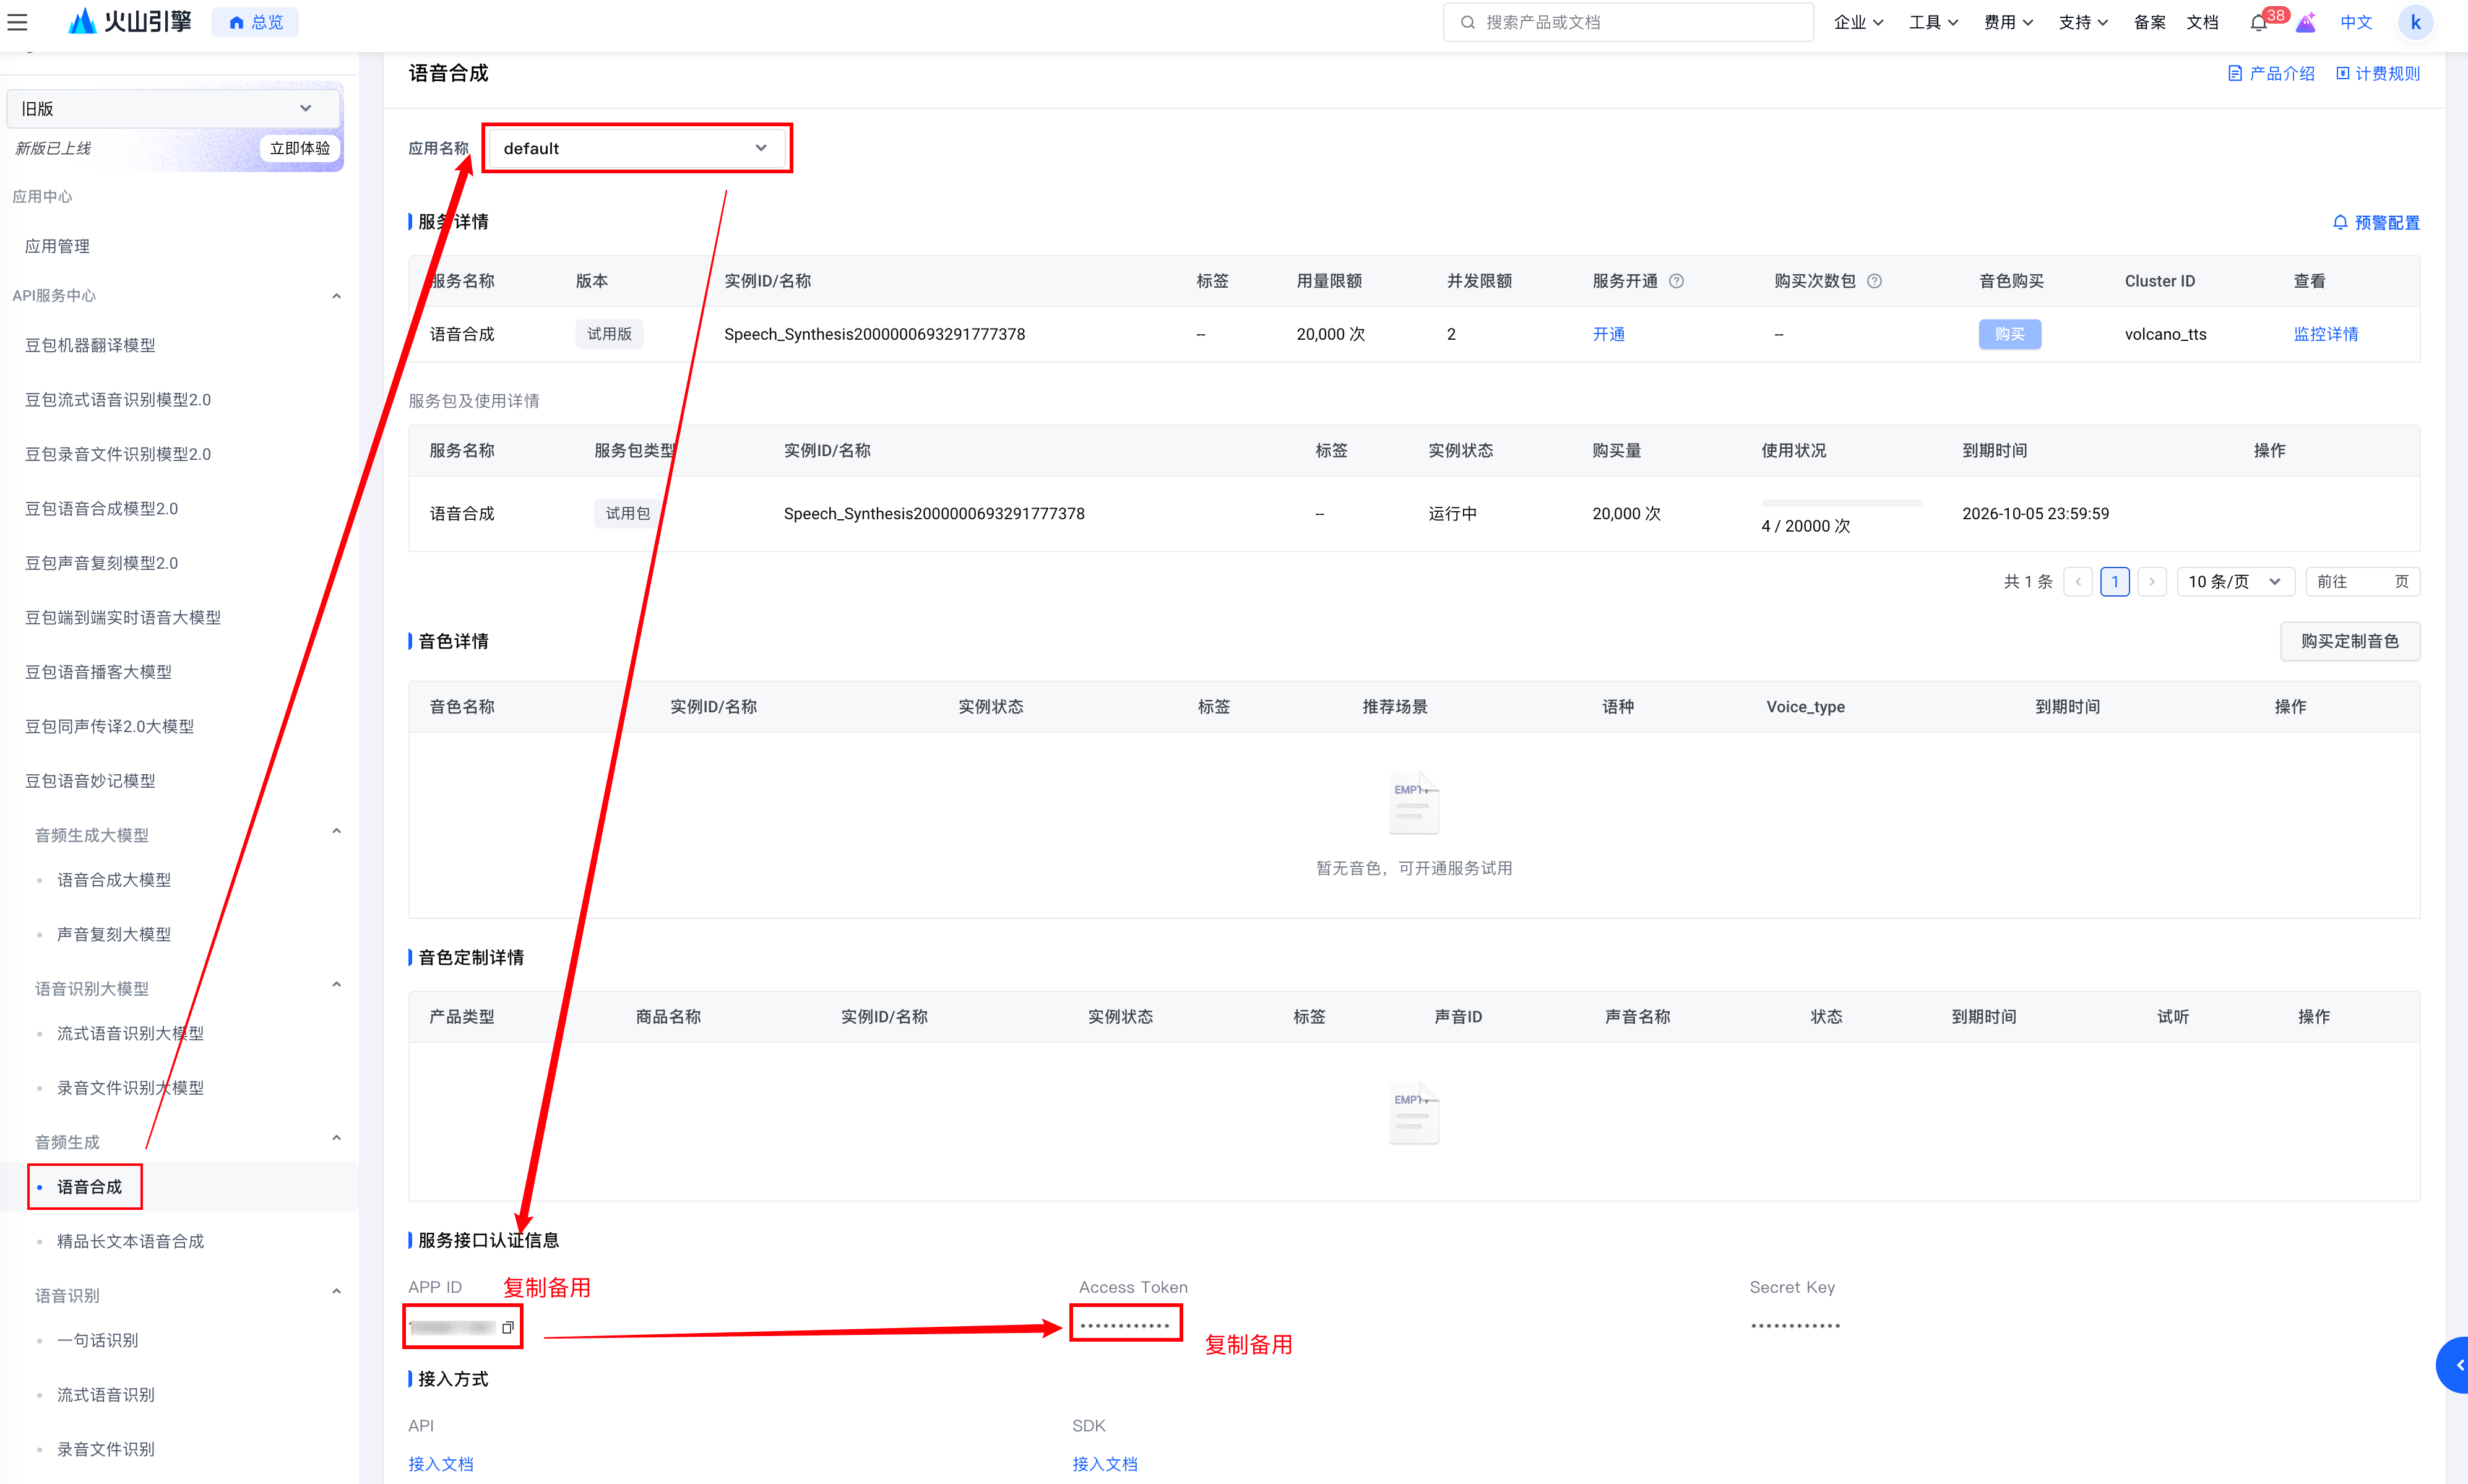Click the help icon beside 购买次数包

(1875, 281)
